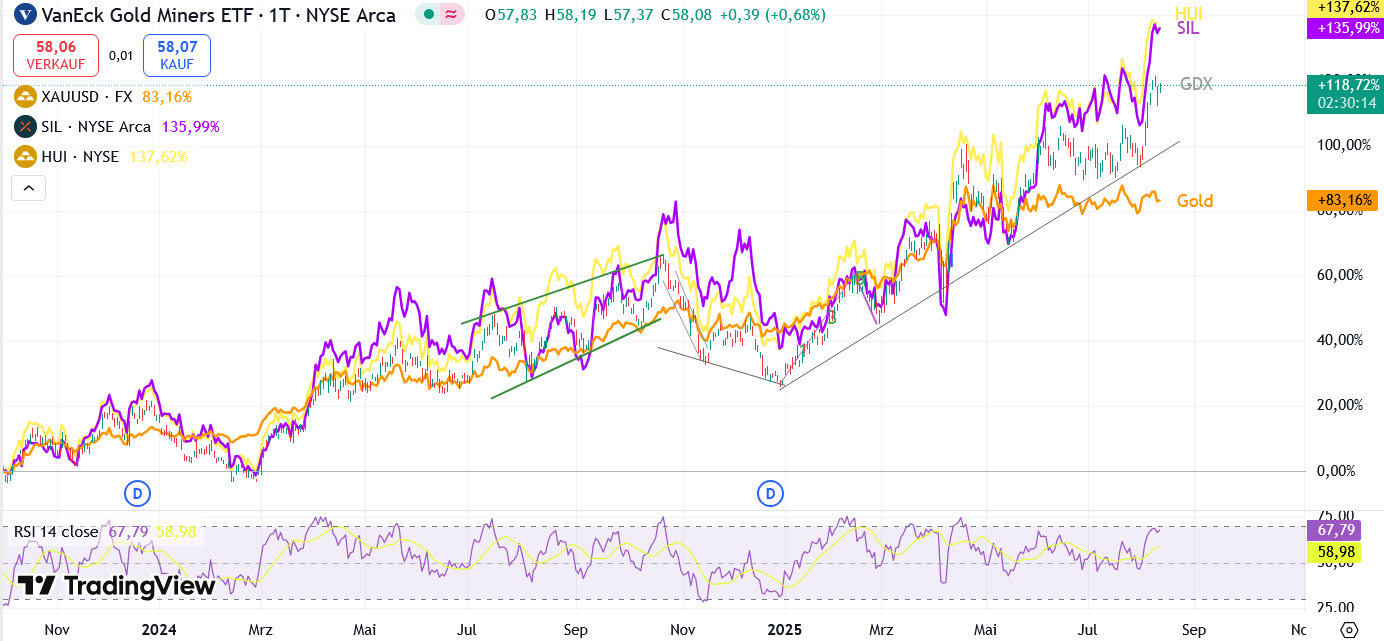Click the Mrz label right after 2025
This screenshot has width=1384, height=641.
tap(881, 630)
